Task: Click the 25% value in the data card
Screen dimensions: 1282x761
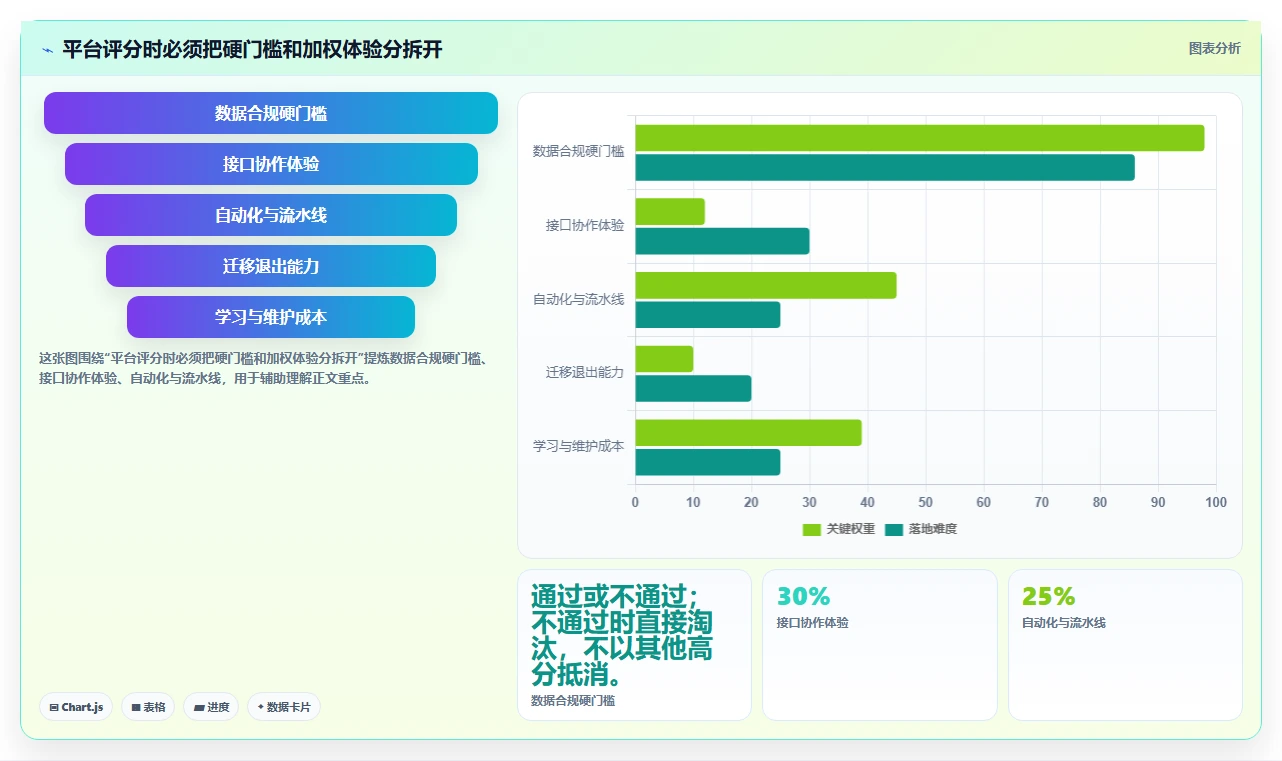Action: 1049,597
